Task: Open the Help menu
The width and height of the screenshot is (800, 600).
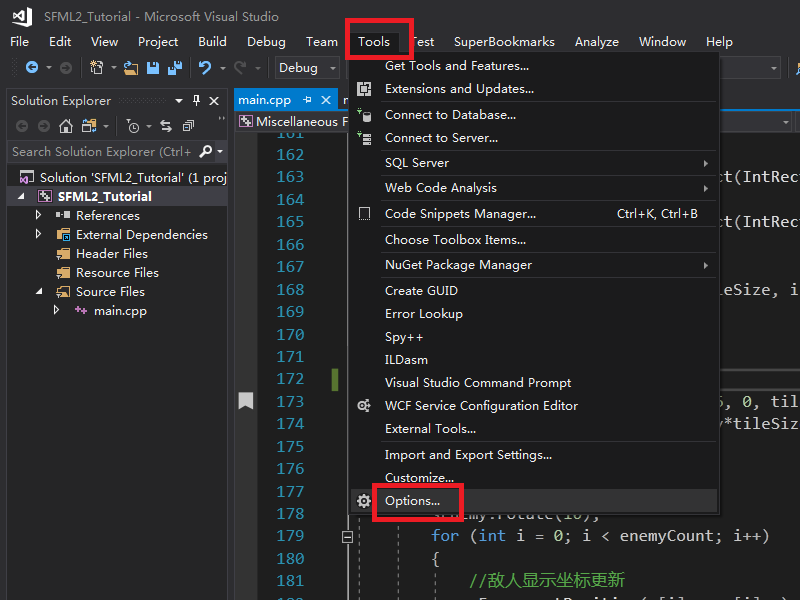Action: [x=719, y=41]
